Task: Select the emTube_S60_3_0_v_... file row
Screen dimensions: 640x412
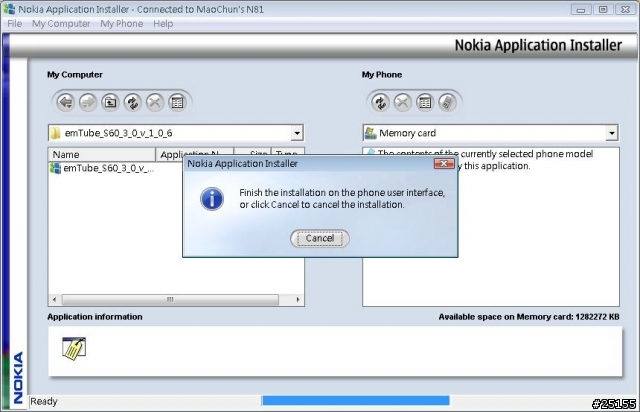Action: (x=102, y=168)
